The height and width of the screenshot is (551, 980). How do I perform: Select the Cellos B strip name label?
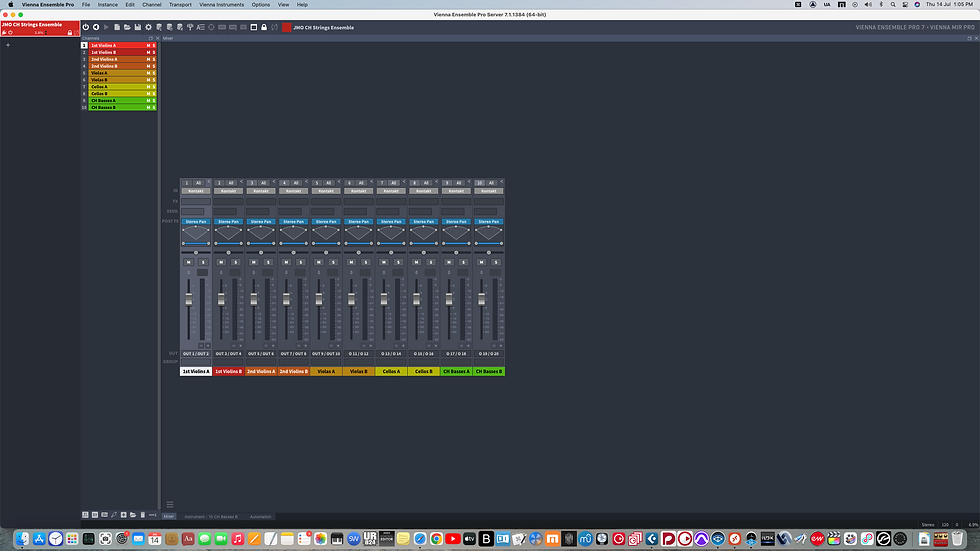tap(424, 371)
